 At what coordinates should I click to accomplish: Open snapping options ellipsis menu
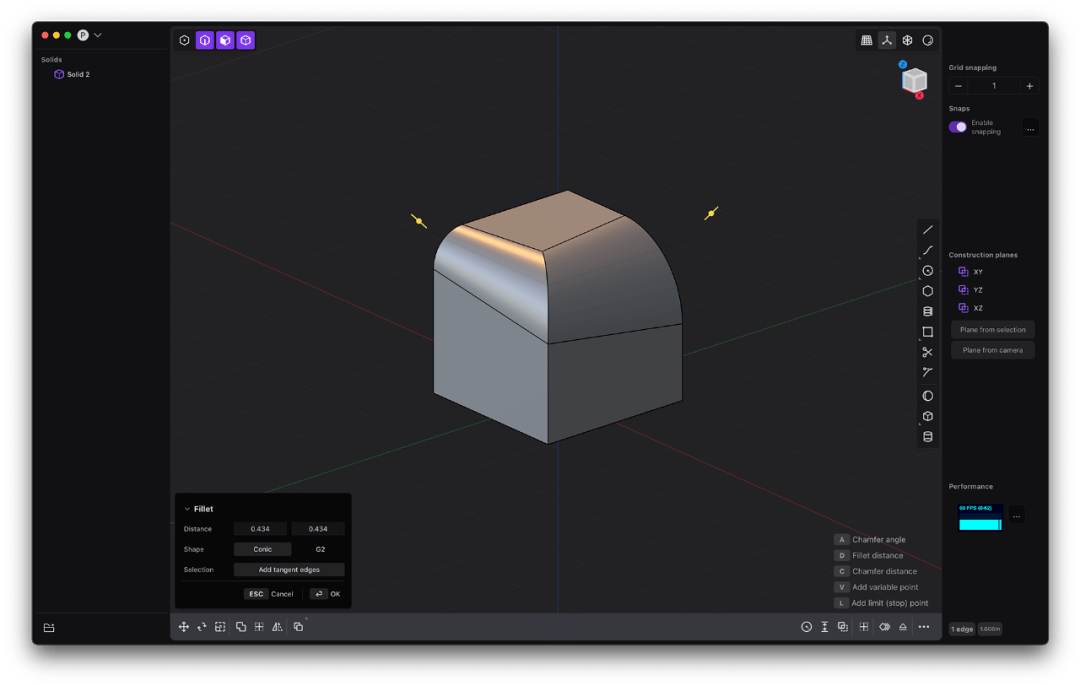tap(1030, 127)
